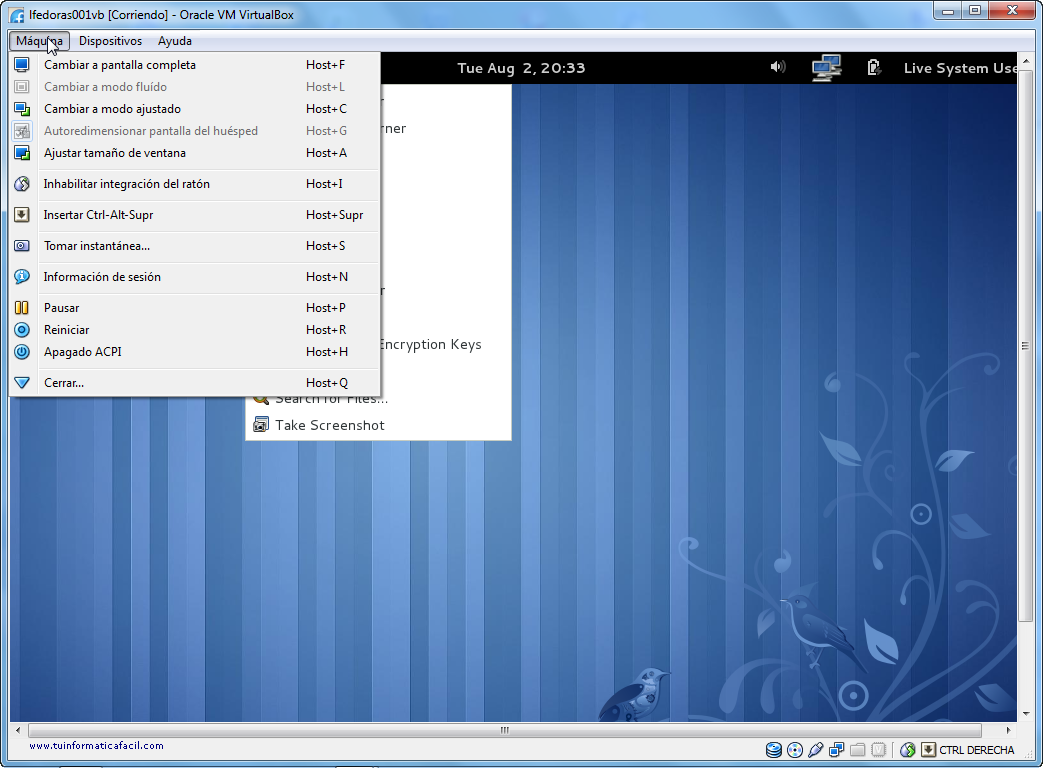Click the info icon beside 'Información de sesión'

[x=22, y=277]
